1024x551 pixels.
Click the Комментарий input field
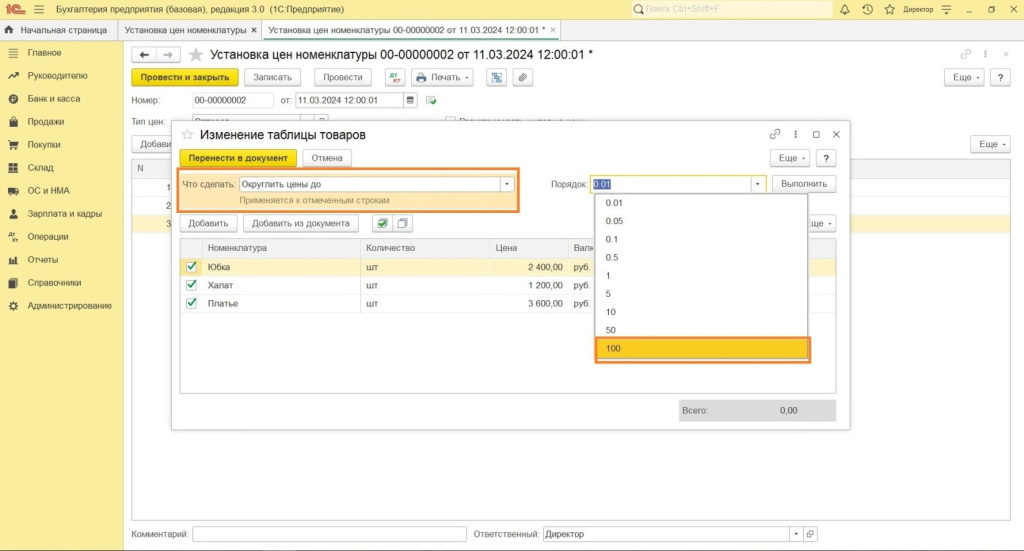[329, 534]
